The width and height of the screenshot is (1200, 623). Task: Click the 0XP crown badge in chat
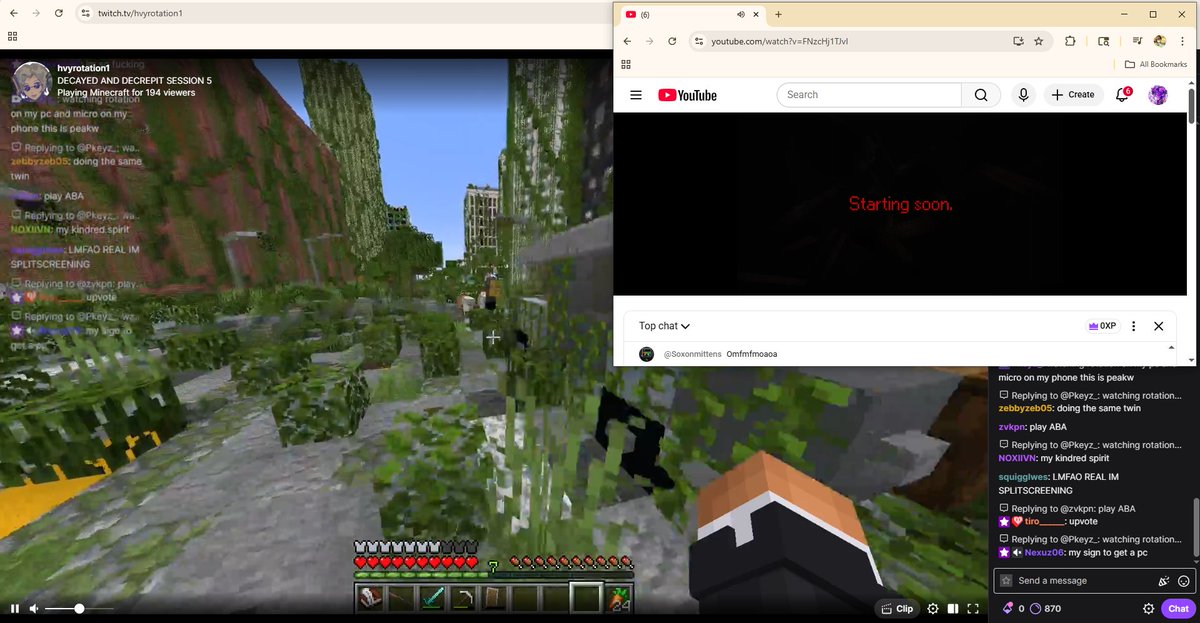coord(1101,326)
